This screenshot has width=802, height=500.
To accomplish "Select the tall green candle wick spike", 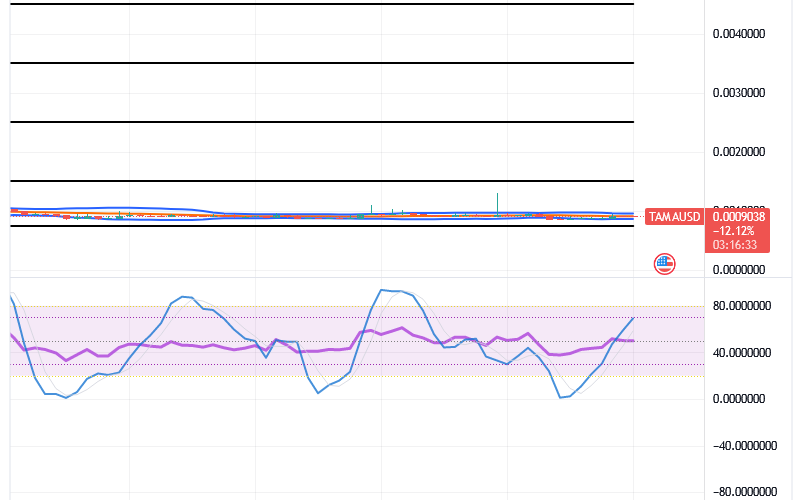I will click(497, 203).
